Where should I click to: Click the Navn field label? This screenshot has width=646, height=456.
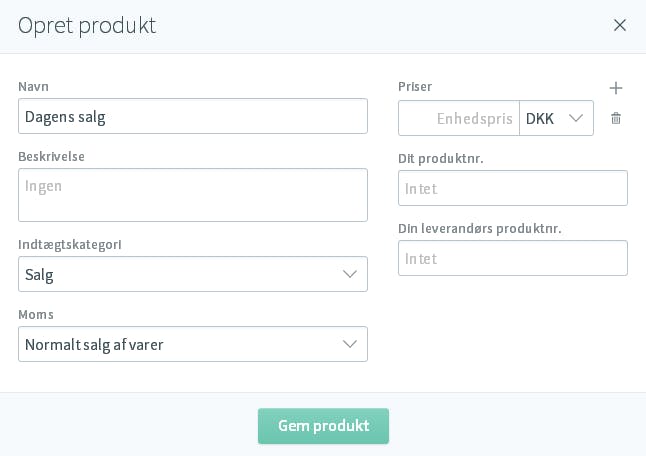point(33,87)
